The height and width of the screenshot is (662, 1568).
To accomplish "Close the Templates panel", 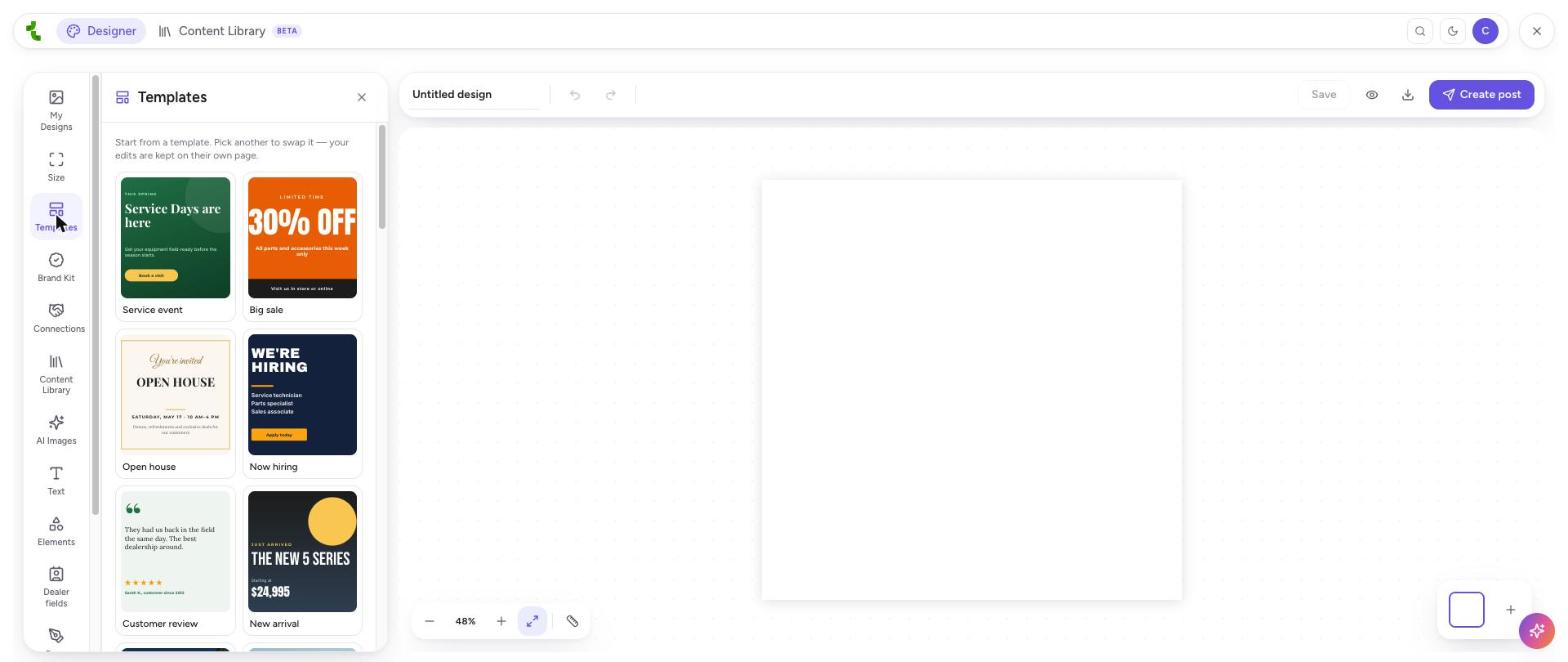I will click(x=362, y=97).
